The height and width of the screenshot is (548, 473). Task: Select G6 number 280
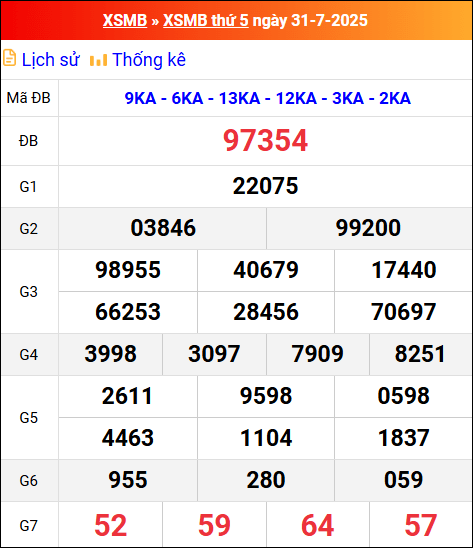pyautogui.click(x=266, y=480)
